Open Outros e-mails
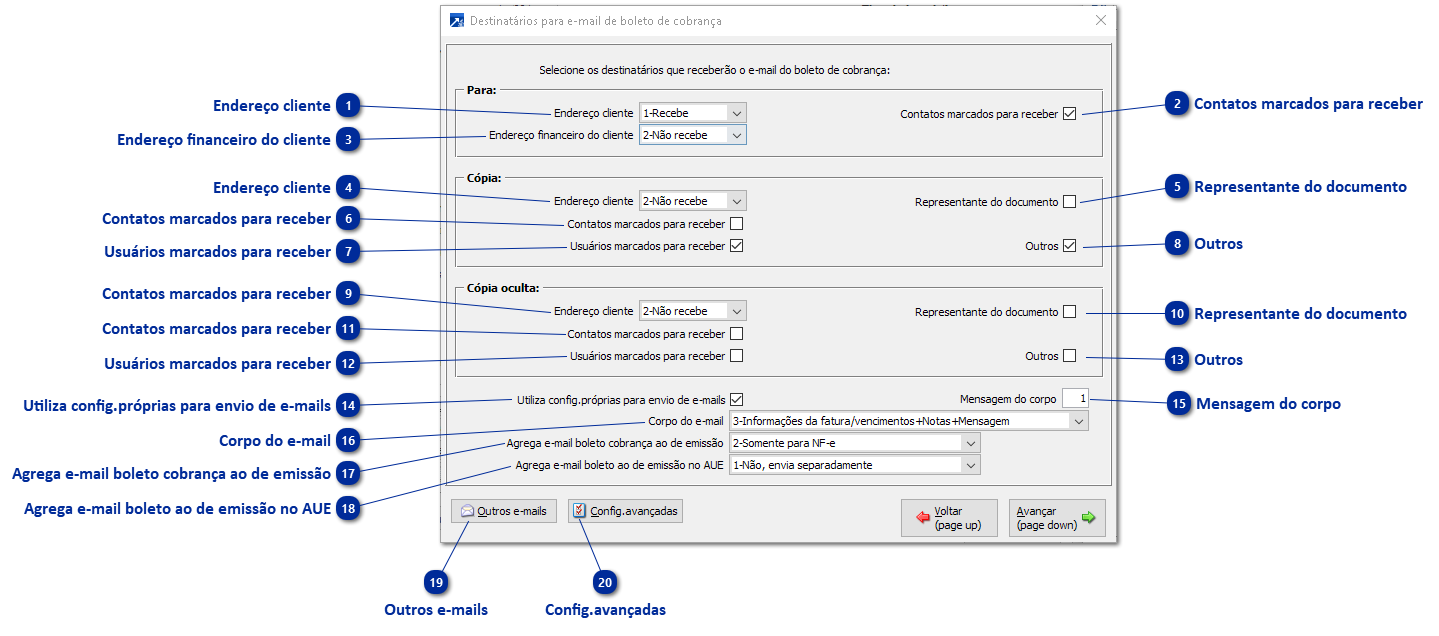The width and height of the screenshot is (1439, 636). click(503, 510)
